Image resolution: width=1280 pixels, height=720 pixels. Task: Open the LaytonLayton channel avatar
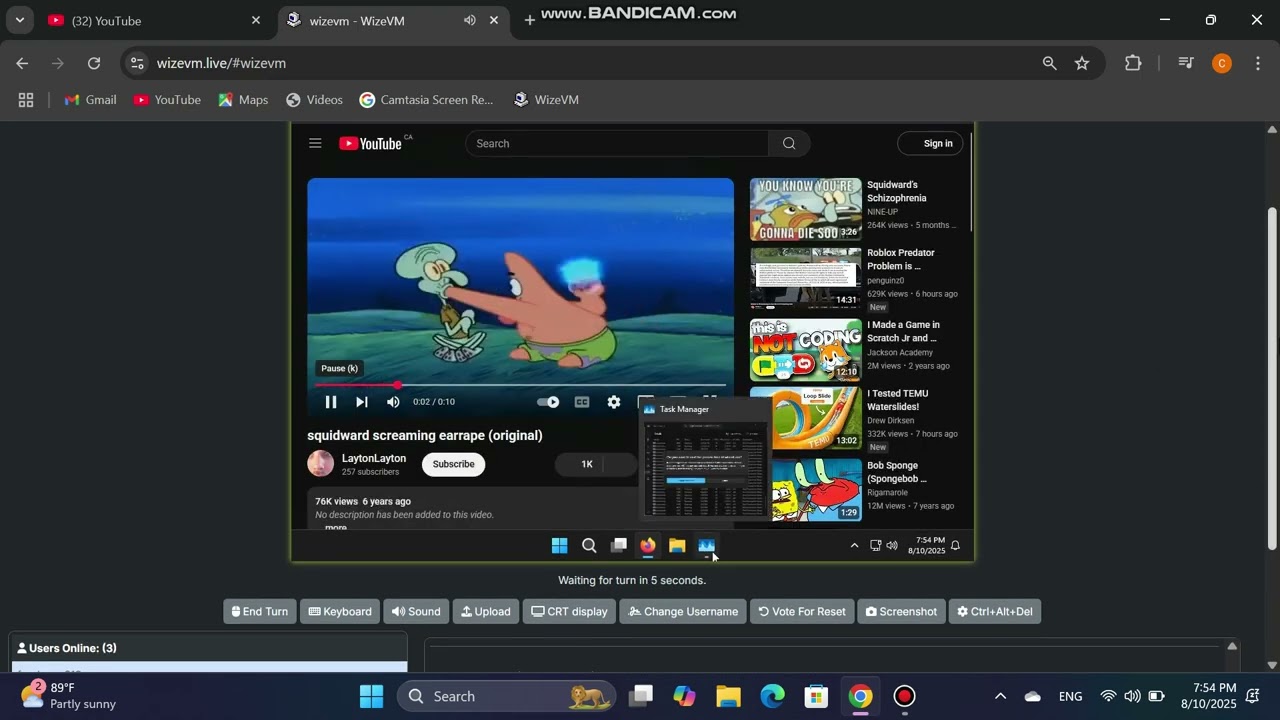[x=321, y=464]
